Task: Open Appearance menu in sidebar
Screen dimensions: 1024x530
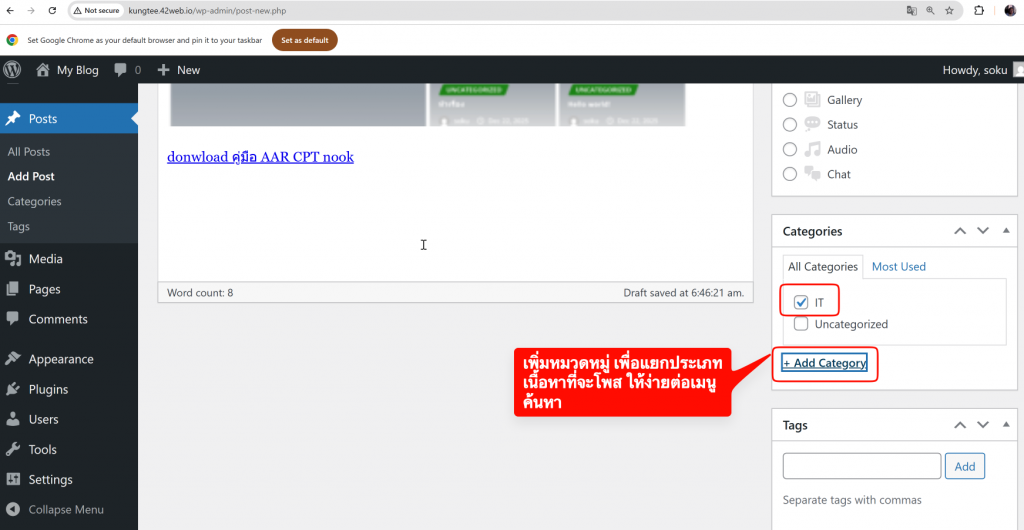Action: (x=60, y=359)
